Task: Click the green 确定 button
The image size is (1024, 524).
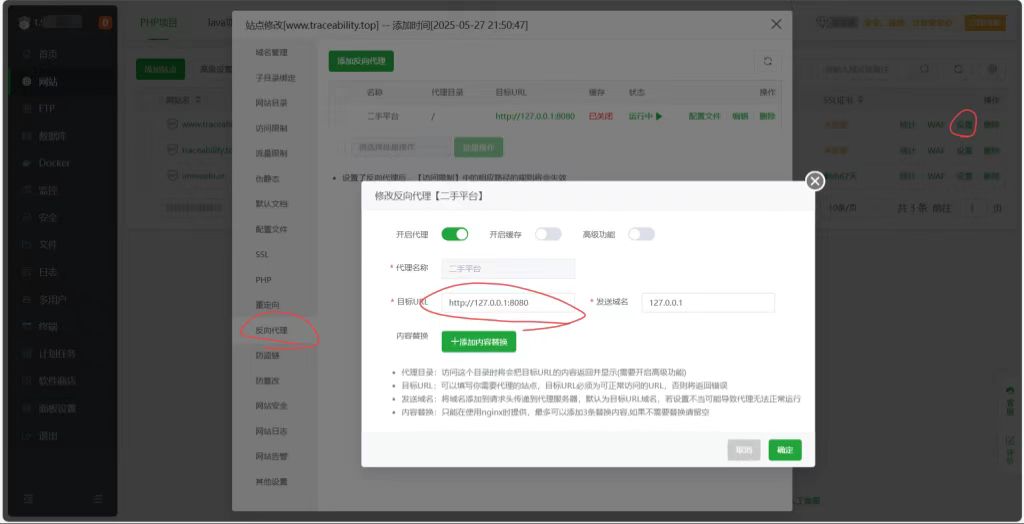Action: [785, 450]
